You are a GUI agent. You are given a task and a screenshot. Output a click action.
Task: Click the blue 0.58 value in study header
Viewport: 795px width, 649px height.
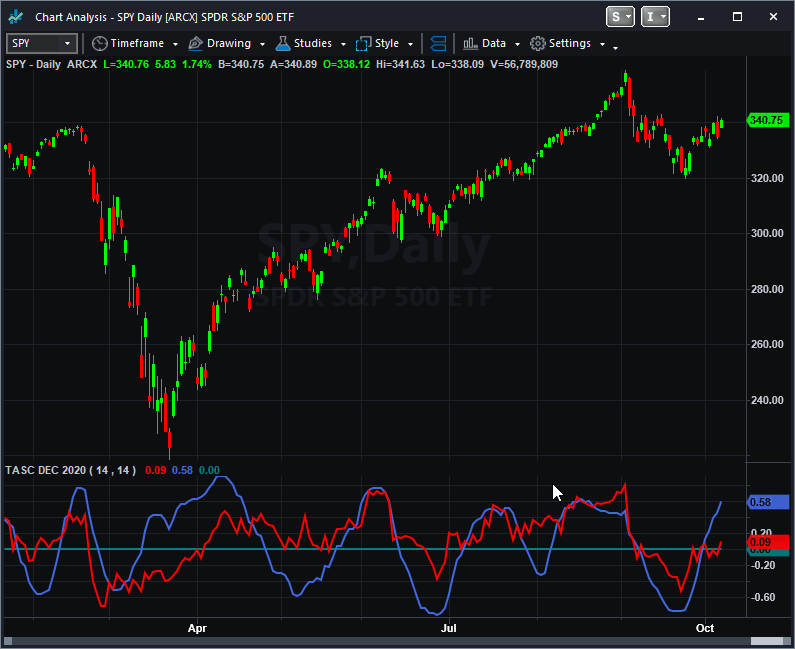tap(182, 471)
